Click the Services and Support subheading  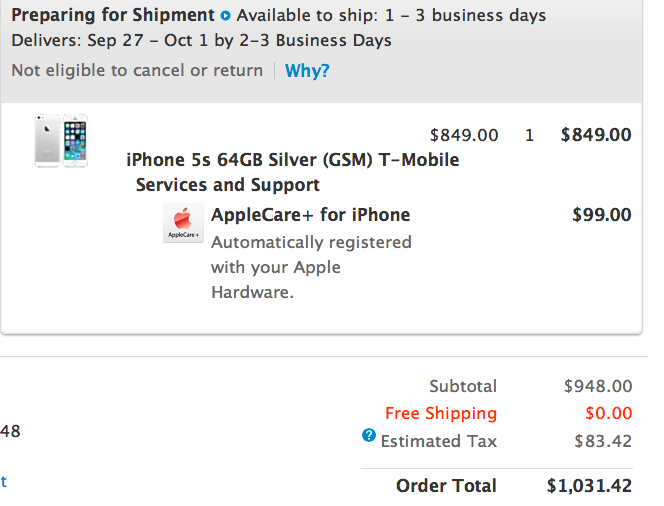(x=227, y=185)
